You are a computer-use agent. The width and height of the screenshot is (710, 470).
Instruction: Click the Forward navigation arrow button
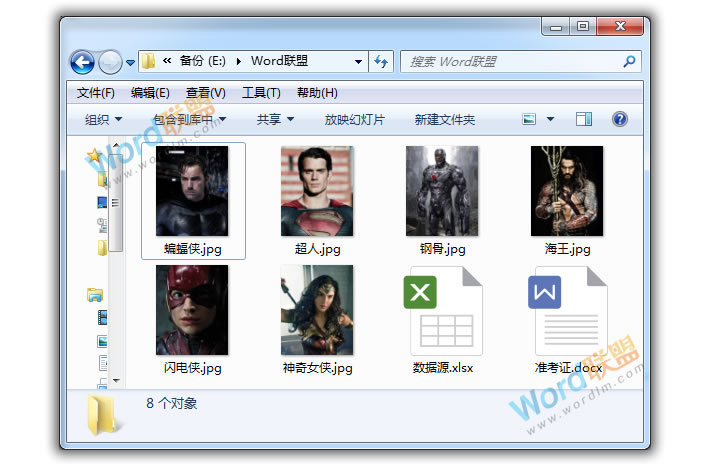[x=110, y=62]
